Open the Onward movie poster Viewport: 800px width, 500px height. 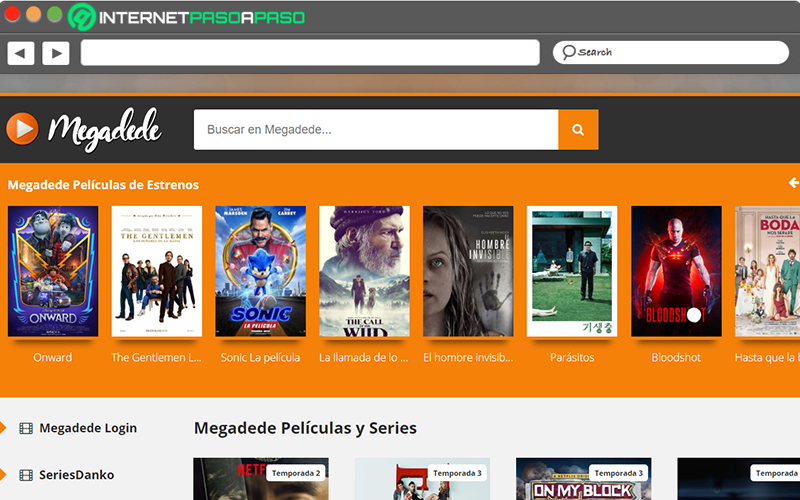pyautogui.click(x=53, y=271)
